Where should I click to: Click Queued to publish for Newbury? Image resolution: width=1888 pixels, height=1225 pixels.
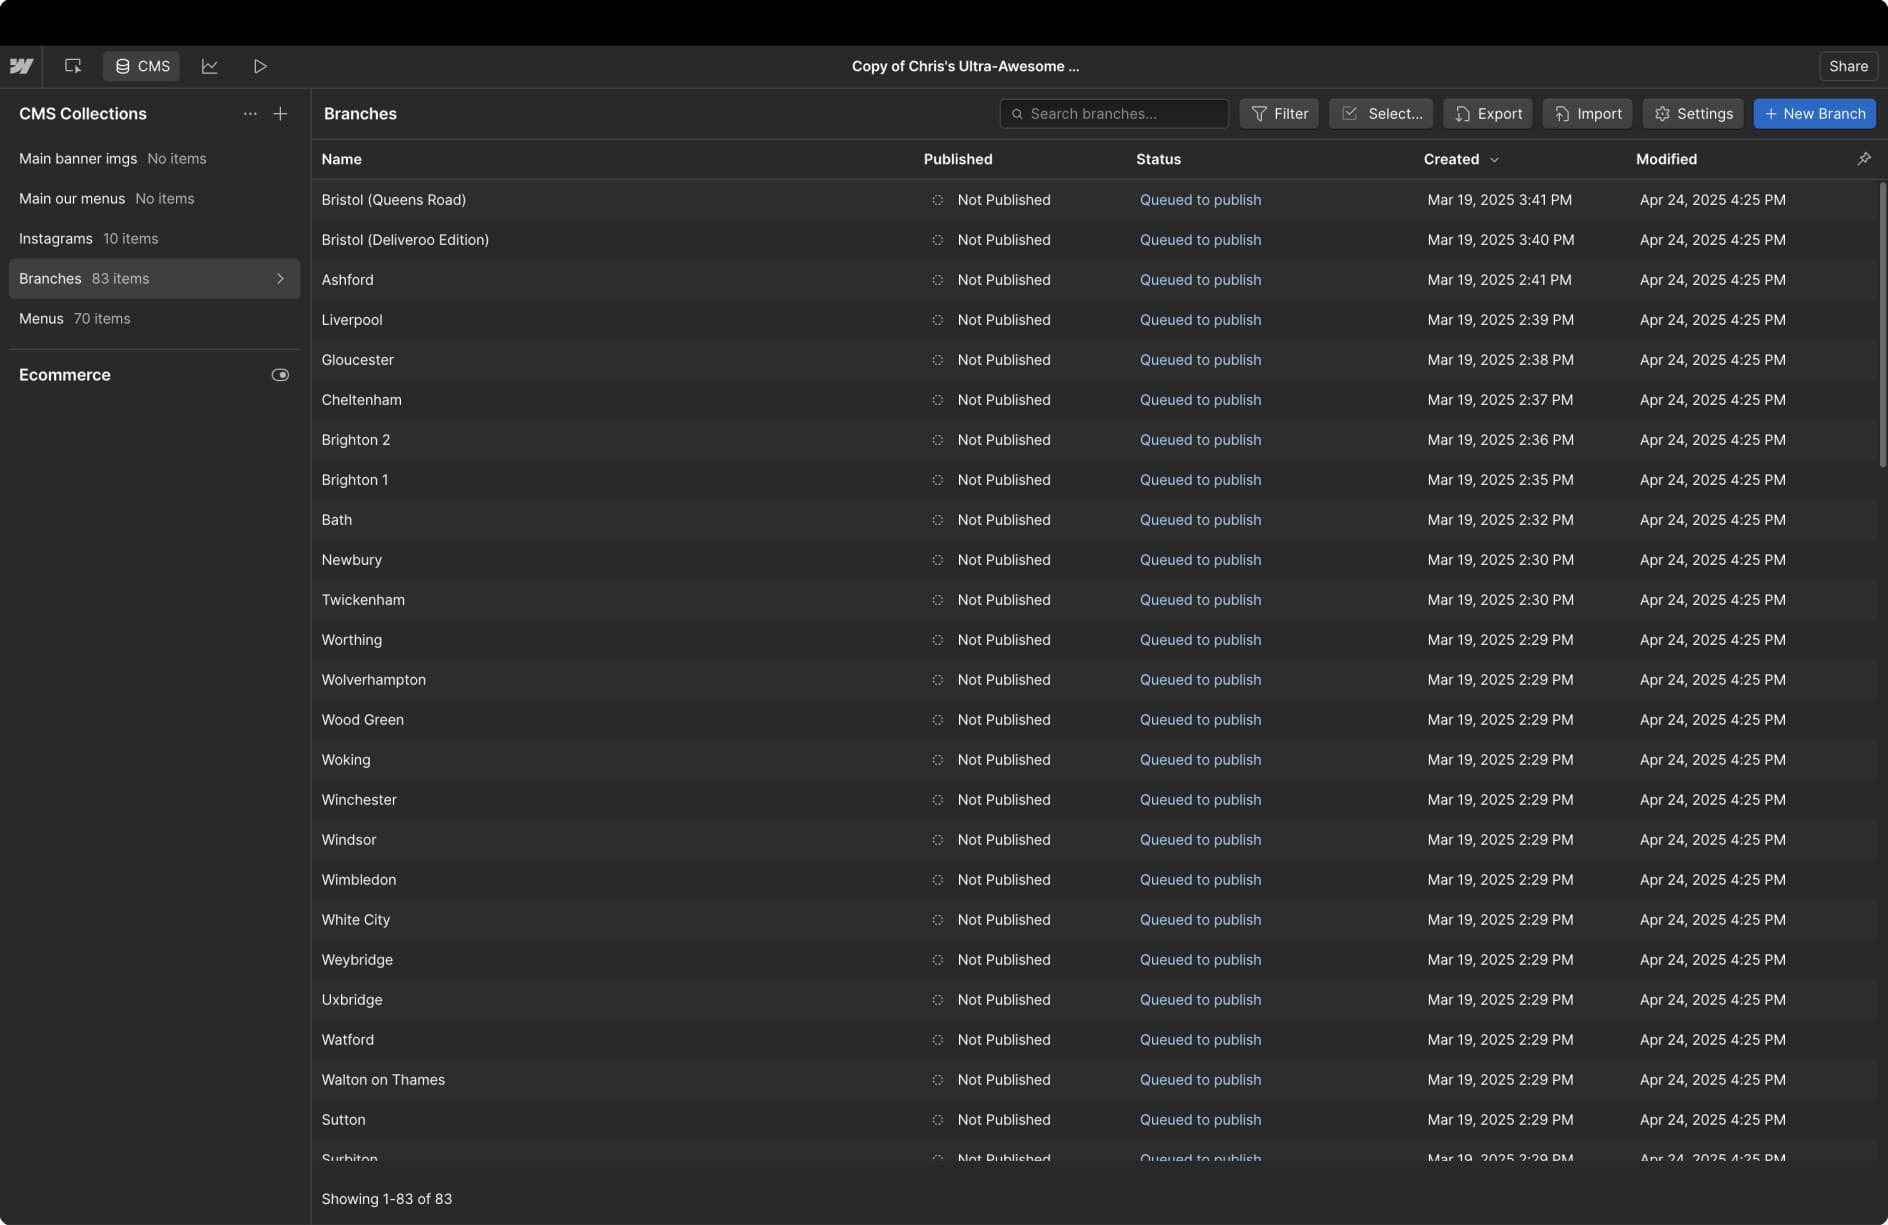pyautogui.click(x=1200, y=560)
